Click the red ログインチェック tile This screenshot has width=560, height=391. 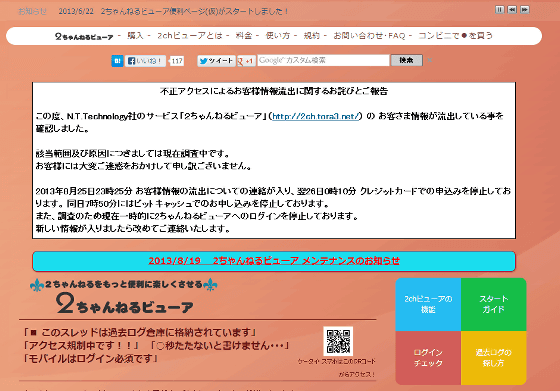[428, 358]
